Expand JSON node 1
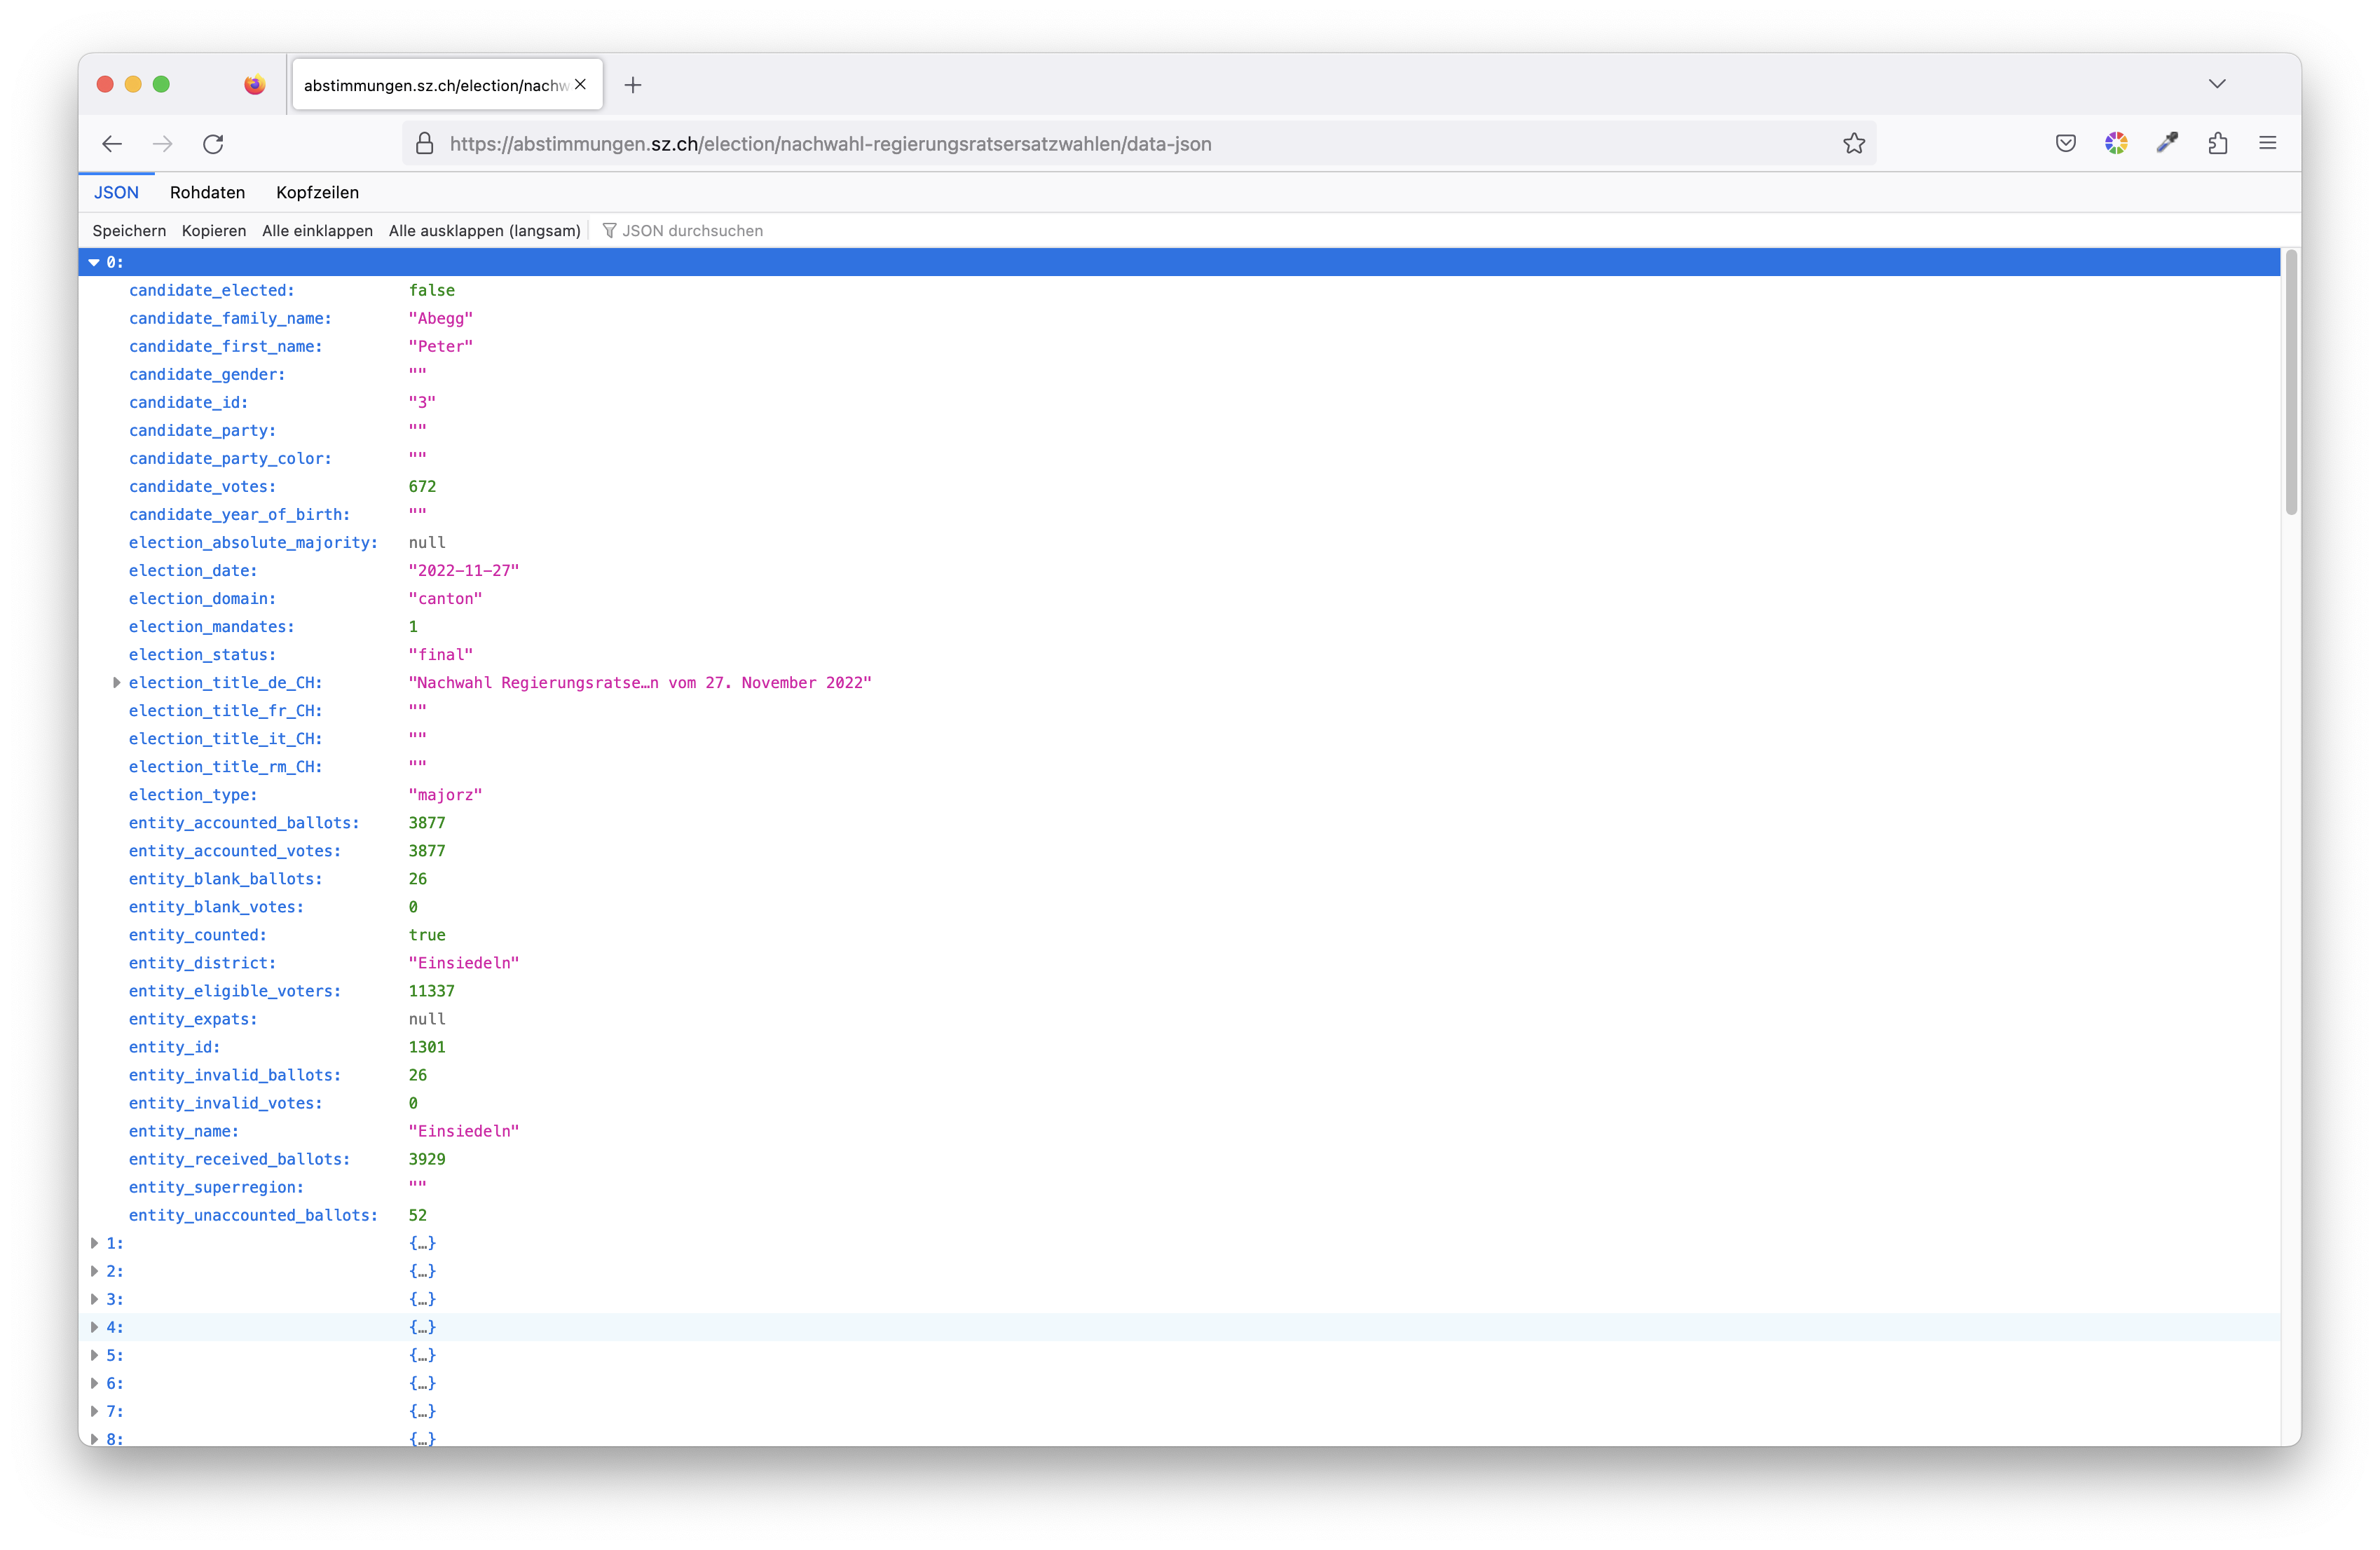The height and width of the screenshot is (1550, 2380). click(94, 1244)
